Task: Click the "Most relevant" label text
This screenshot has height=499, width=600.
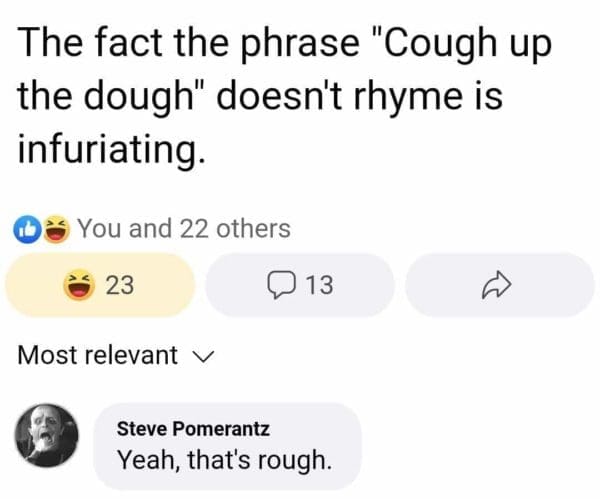Action: click(x=98, y=355)
